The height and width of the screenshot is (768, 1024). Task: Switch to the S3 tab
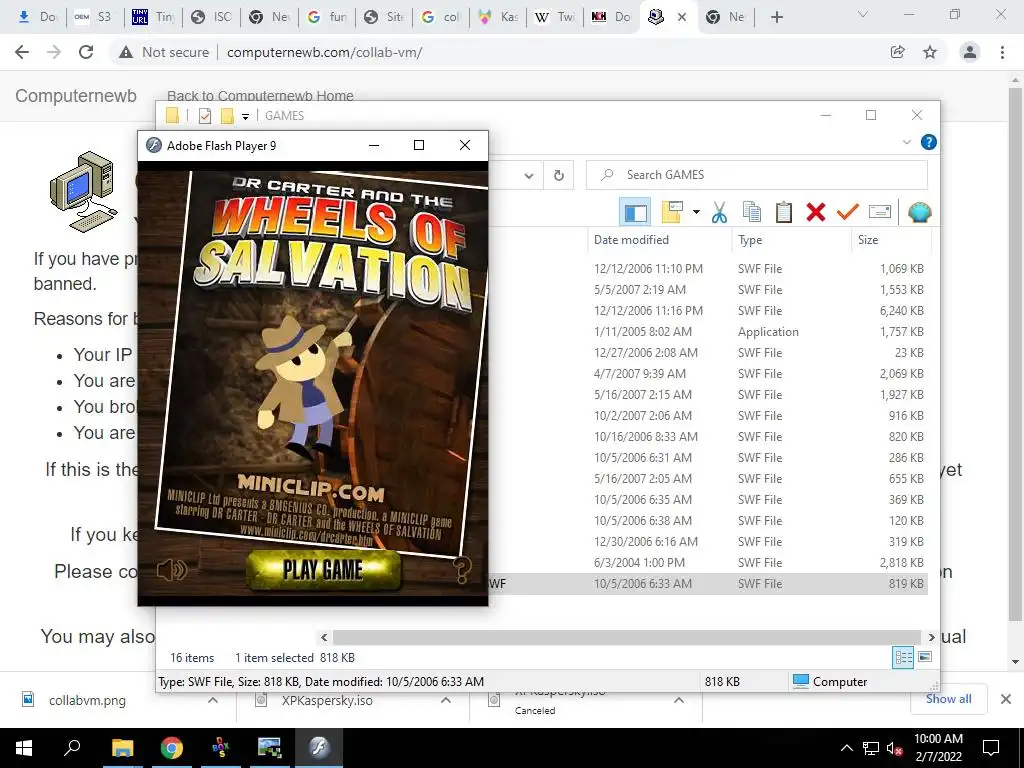point(93,17)
